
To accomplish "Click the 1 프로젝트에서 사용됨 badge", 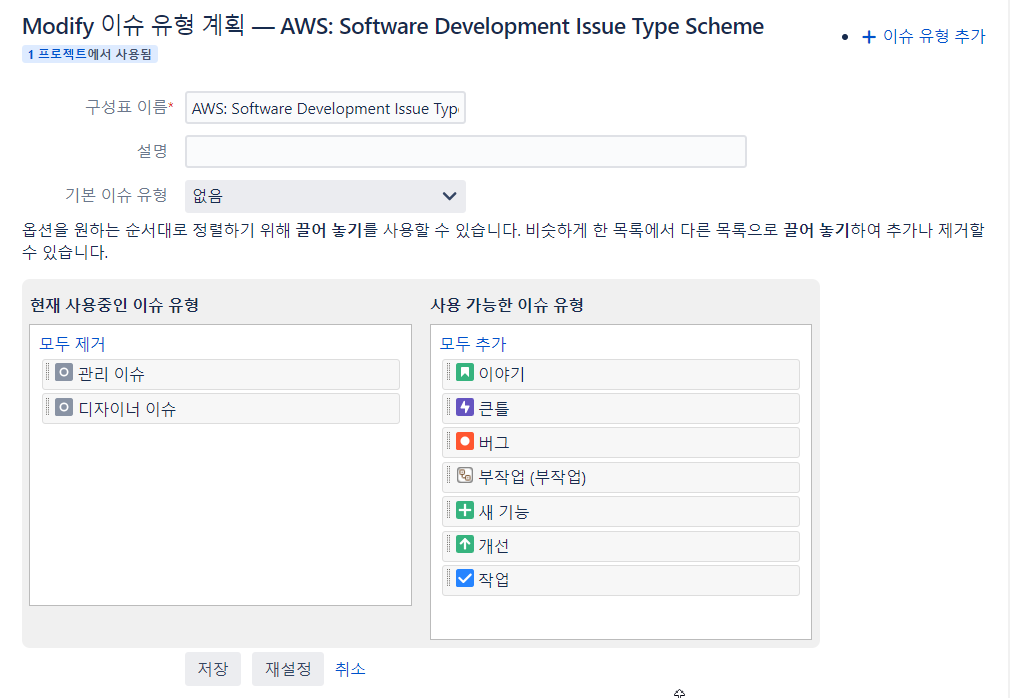I will (x=90, y=54).
